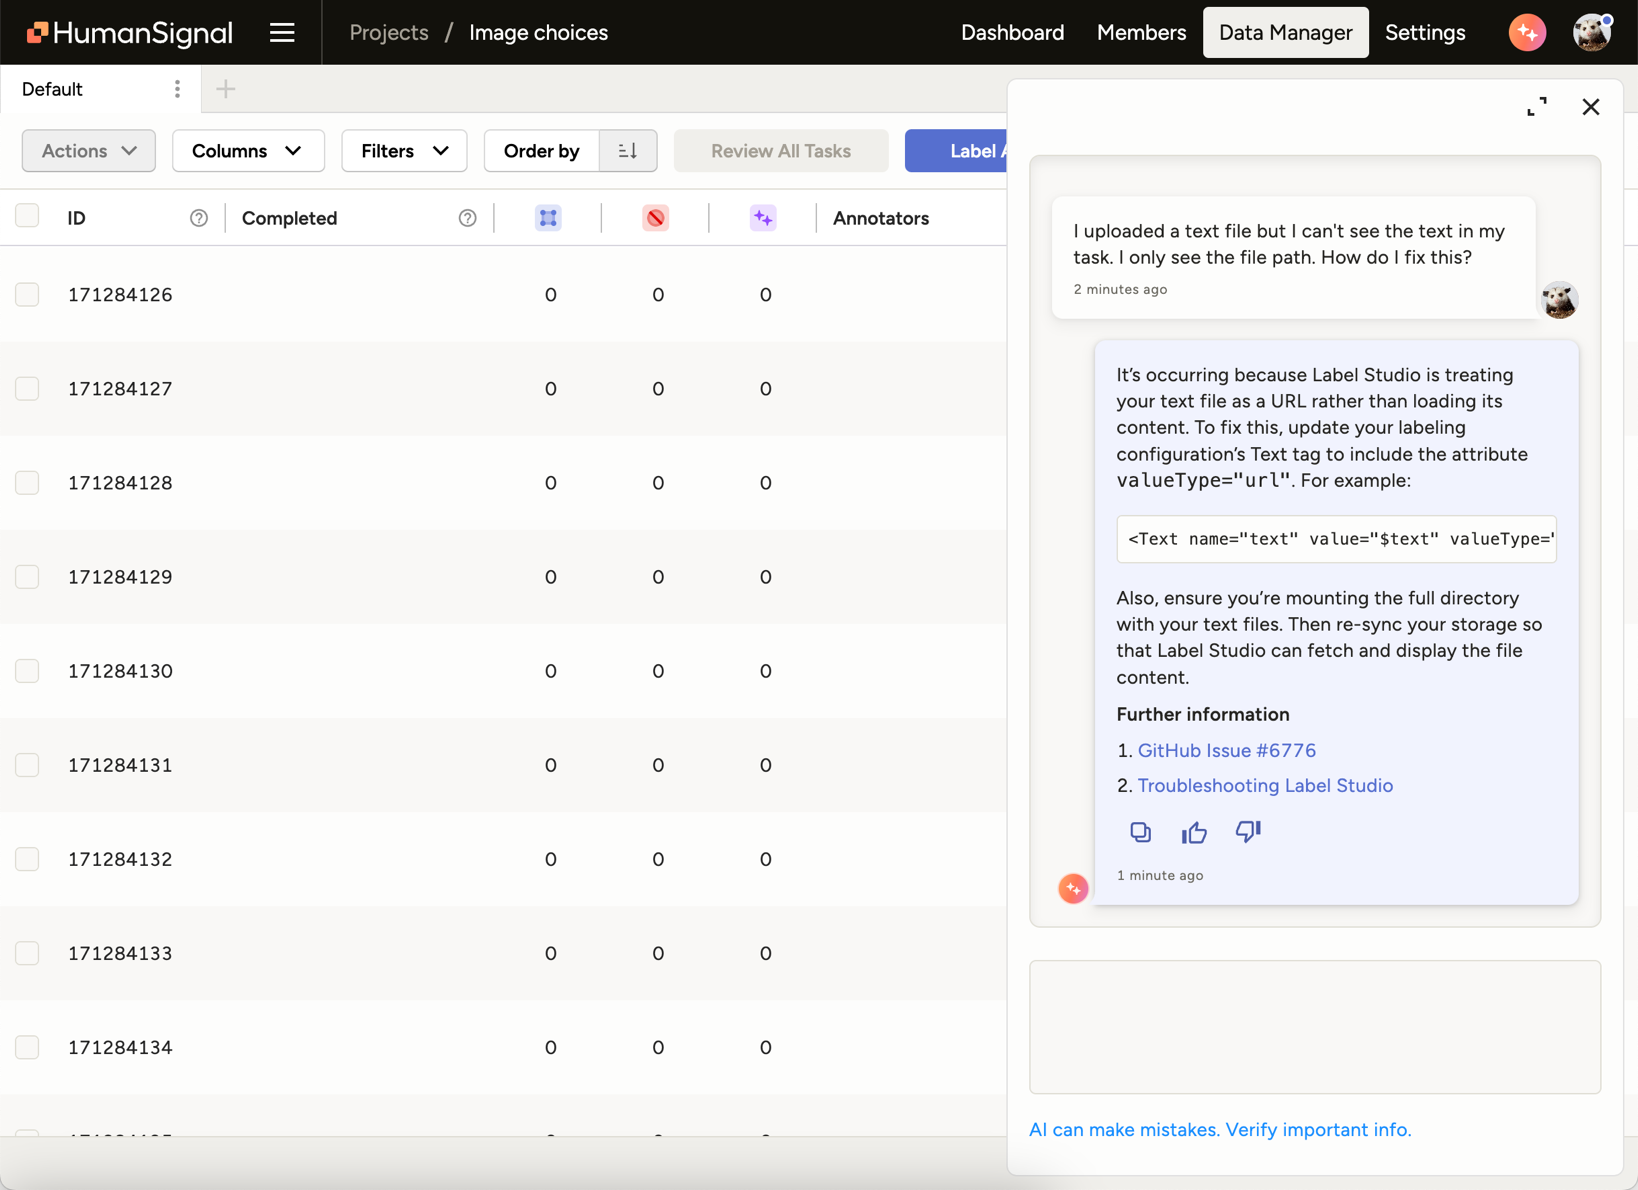The width and height of the screenshot is (1638, 1190).
Task: Switch to the Members tab
Action: point(1141,32)
